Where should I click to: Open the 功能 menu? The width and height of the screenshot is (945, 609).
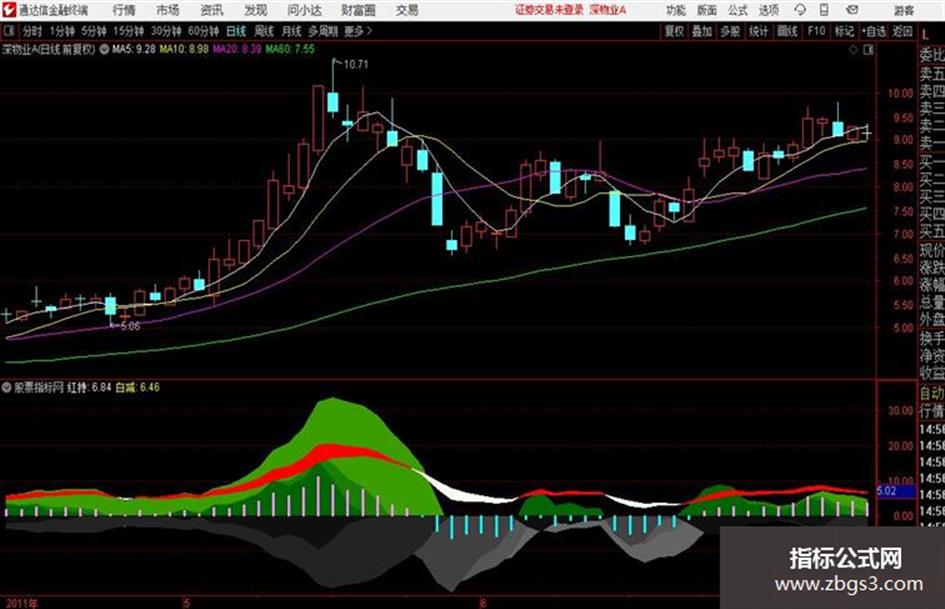676,10
